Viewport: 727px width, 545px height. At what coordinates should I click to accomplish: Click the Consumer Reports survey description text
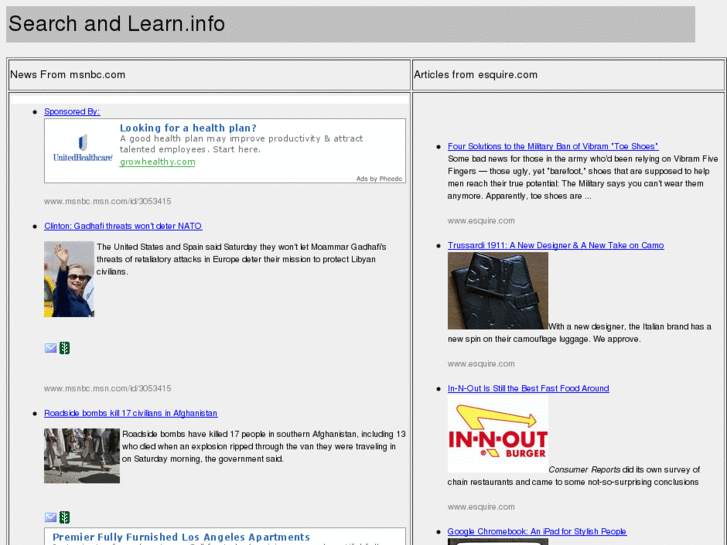point(573,476)
